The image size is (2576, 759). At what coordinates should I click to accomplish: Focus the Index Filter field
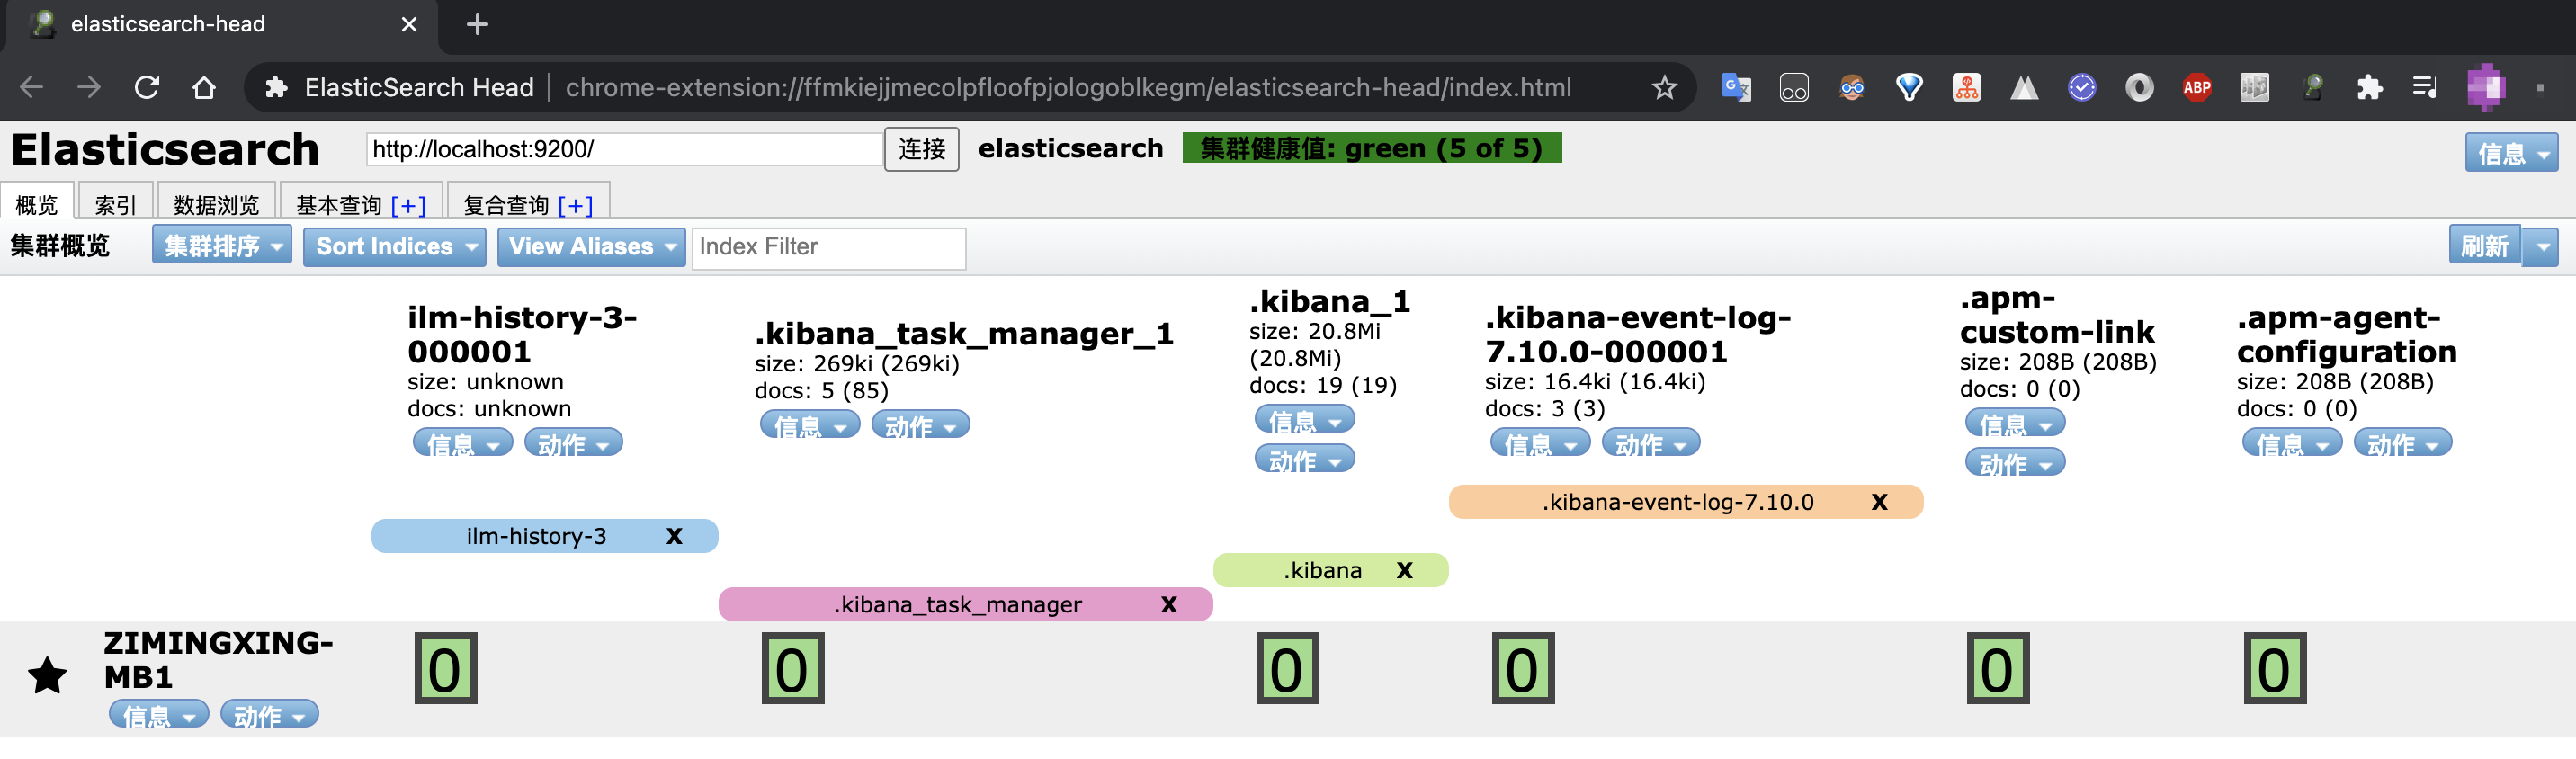(829, 247)
